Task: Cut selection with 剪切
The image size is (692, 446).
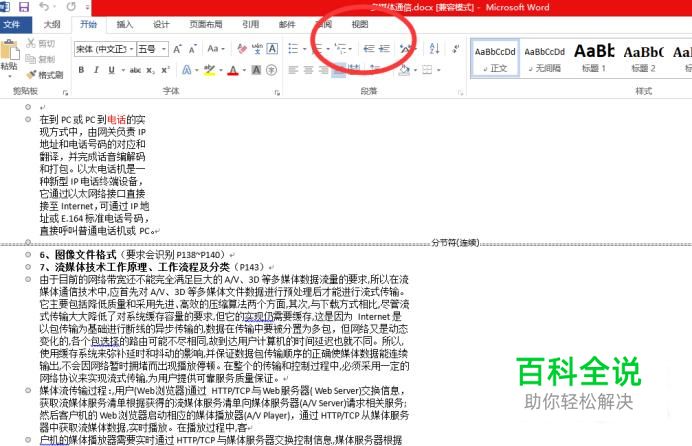Action: pyautogui.click(x=41, y=43)
